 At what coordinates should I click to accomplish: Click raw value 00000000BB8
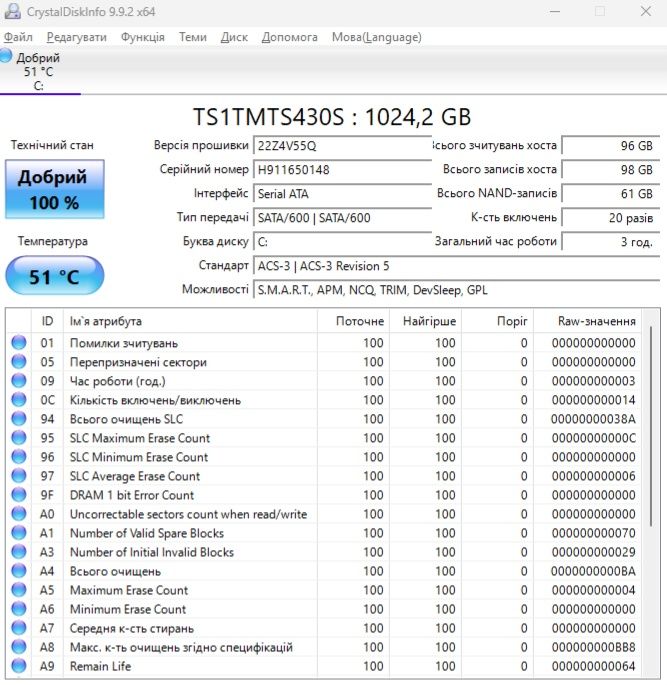click(593, 647)
